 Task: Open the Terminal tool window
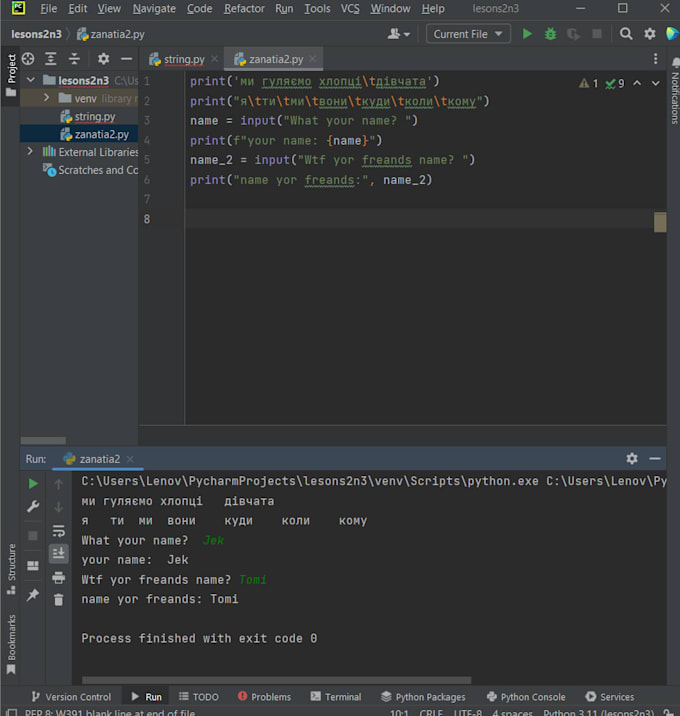click(x=335, y=697)
